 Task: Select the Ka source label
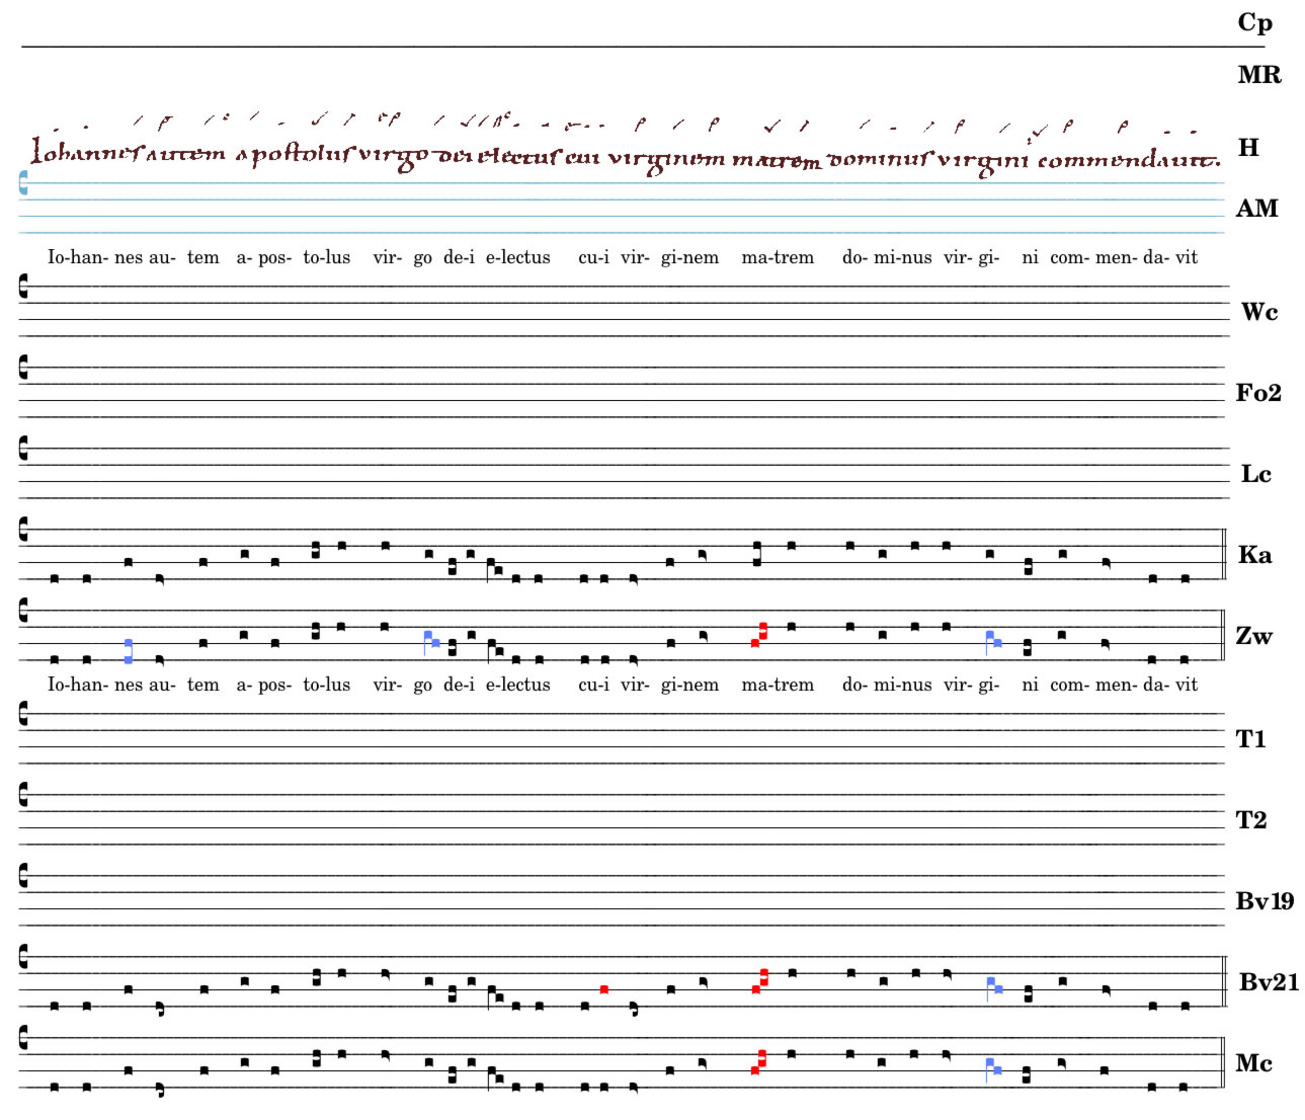pyautogui.click(x=1254, y=555)
